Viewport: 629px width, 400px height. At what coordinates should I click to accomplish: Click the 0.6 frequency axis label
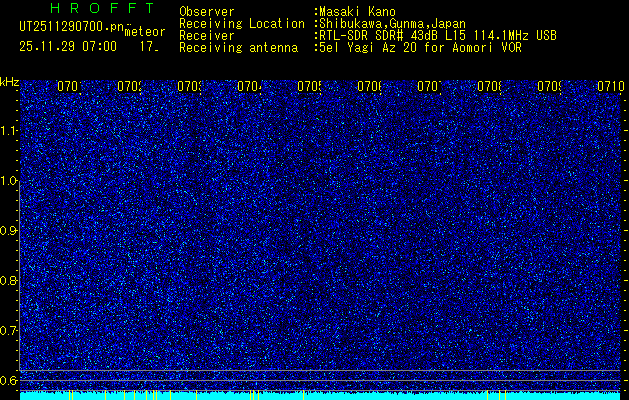(x=9, y=380)
